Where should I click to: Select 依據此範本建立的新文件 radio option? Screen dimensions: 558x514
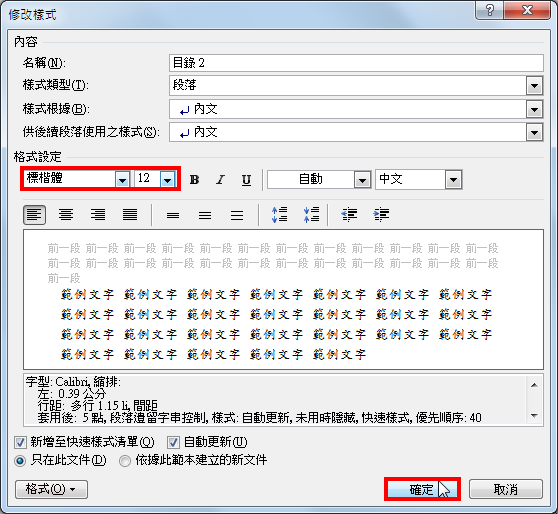125,461
